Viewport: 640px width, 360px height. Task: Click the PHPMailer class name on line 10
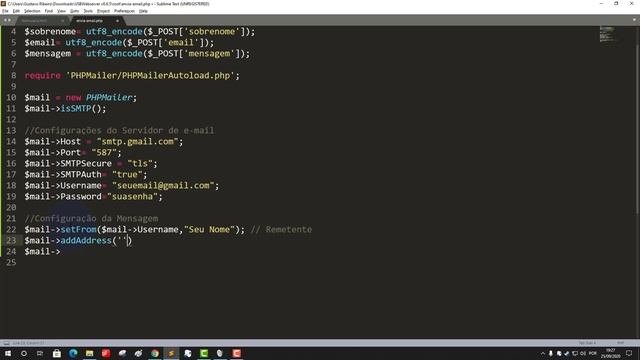pos(109,98)
